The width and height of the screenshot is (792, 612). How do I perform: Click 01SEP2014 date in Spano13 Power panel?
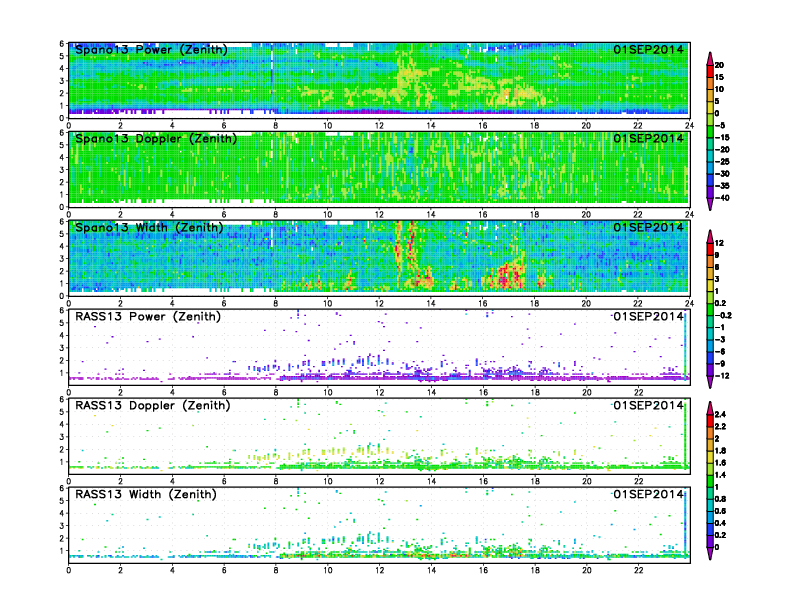(x=649, y=49)
